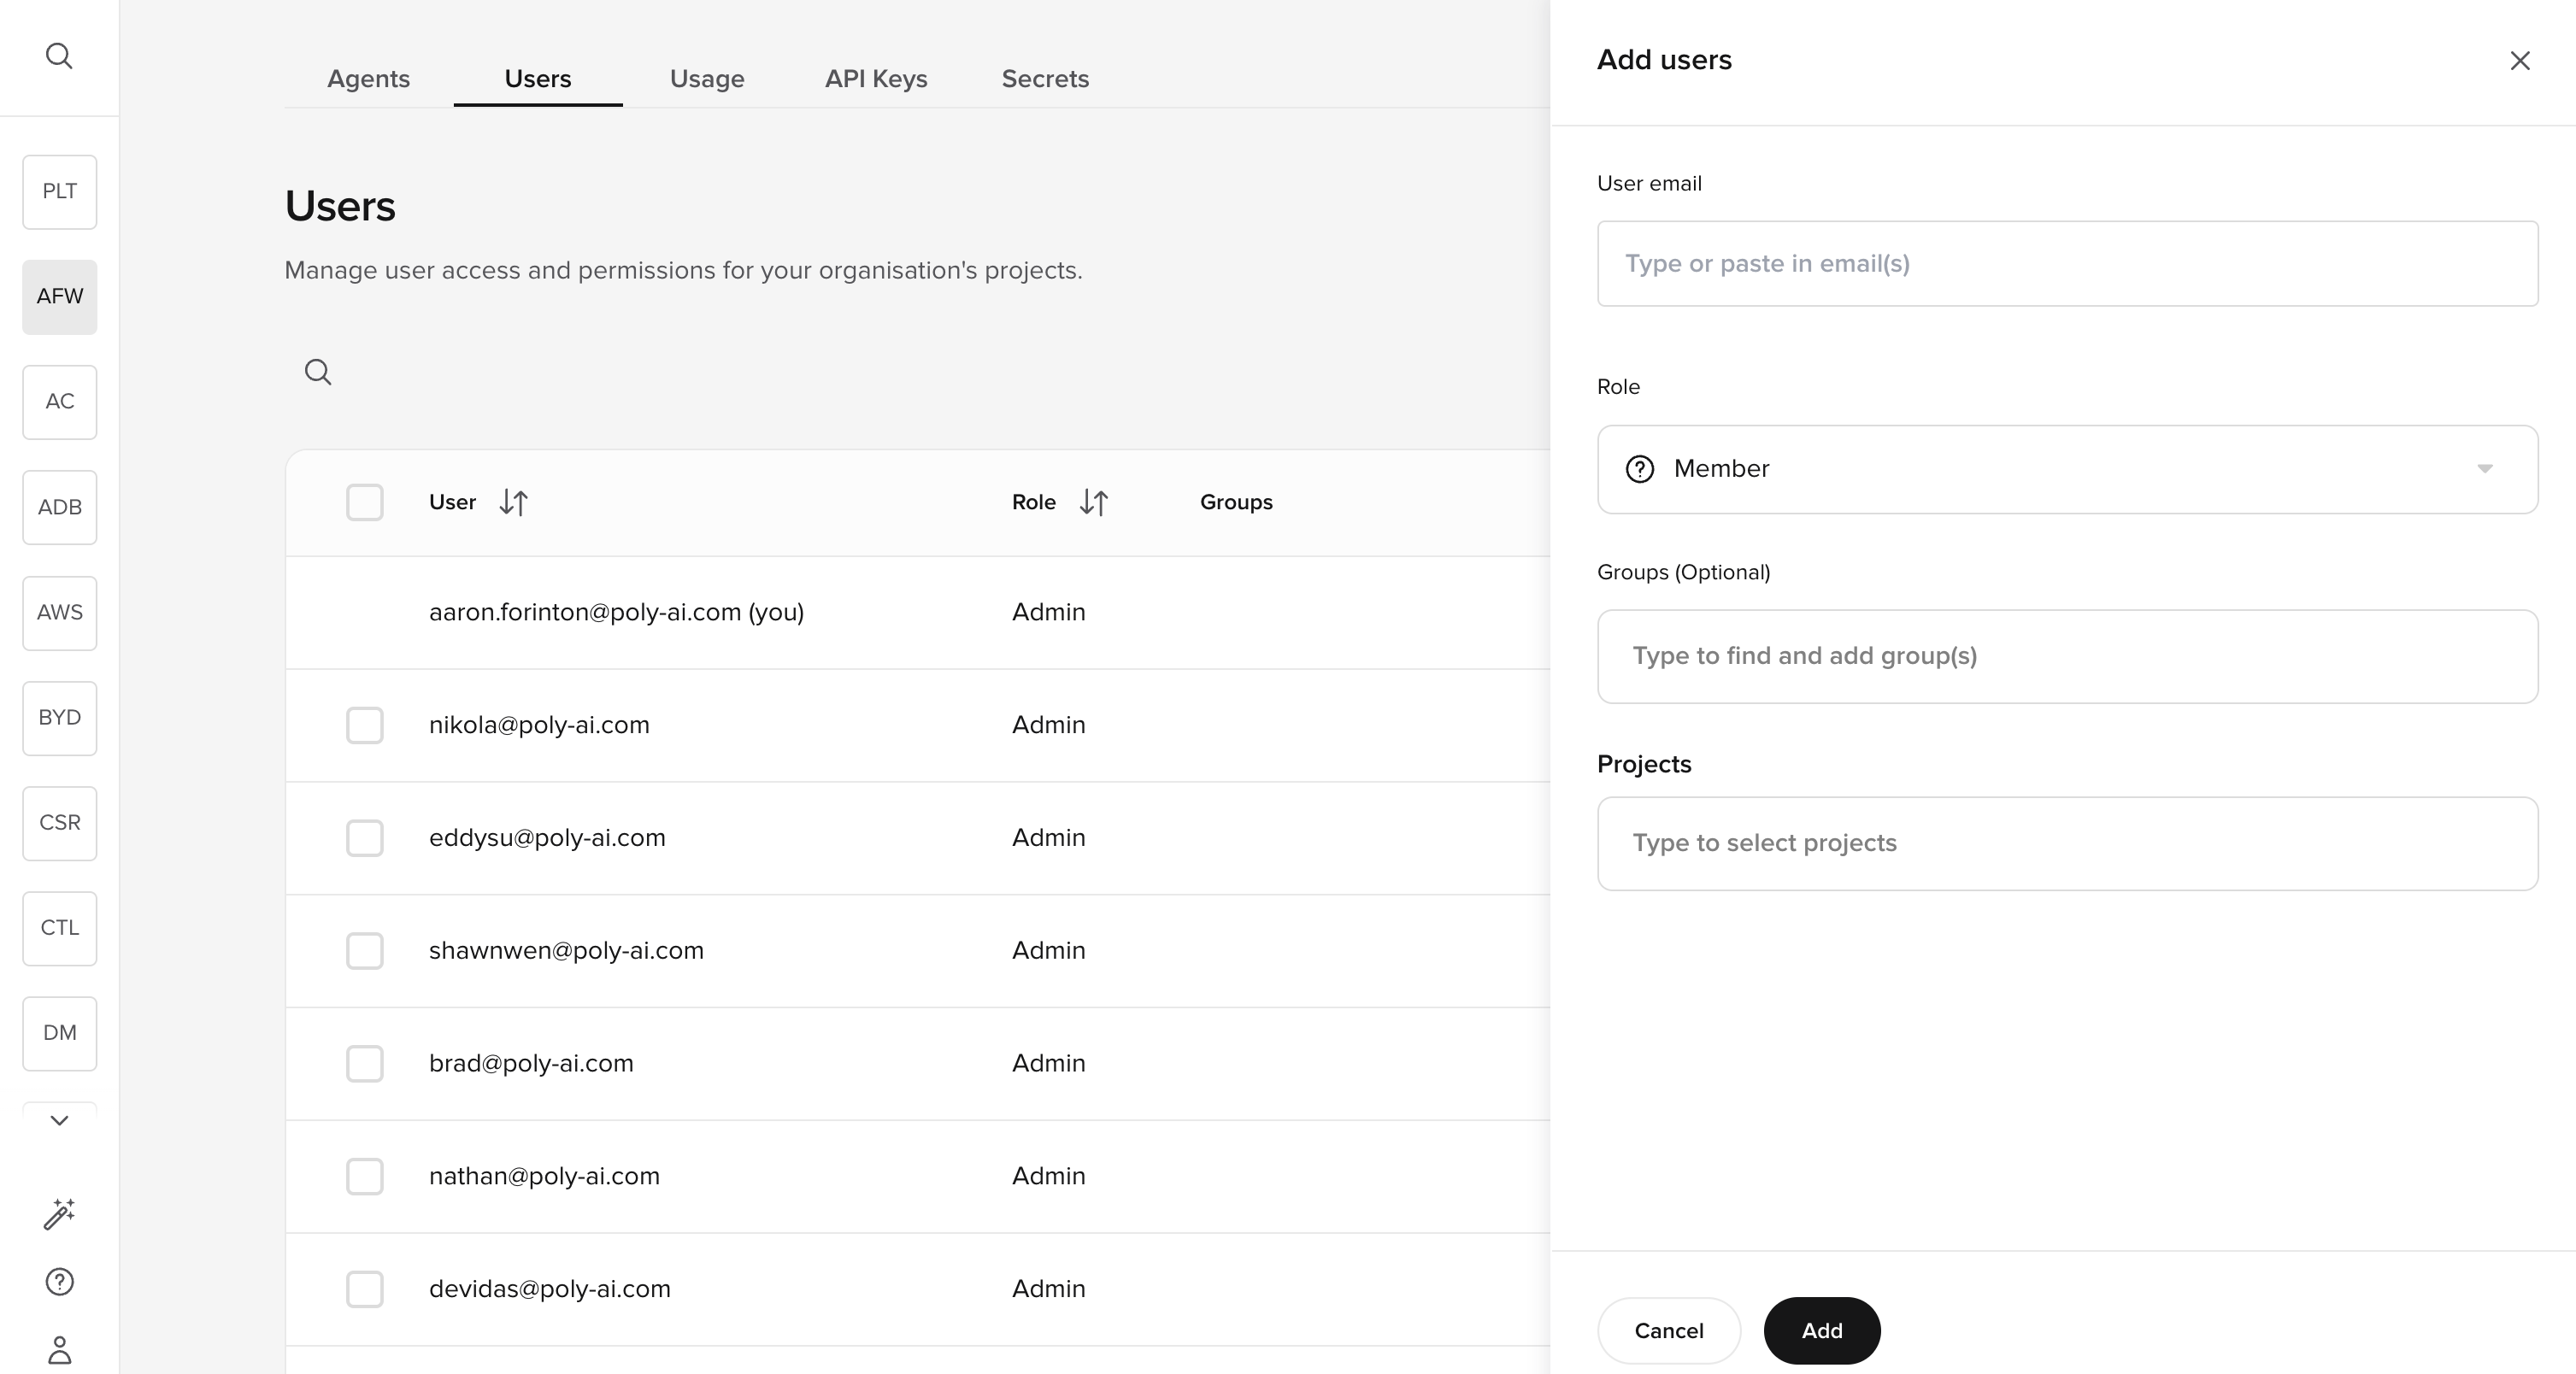The width and height of the screenshot is (2576, 1374).
Task: Click the User column header label
Action: (x=452, y=502)
